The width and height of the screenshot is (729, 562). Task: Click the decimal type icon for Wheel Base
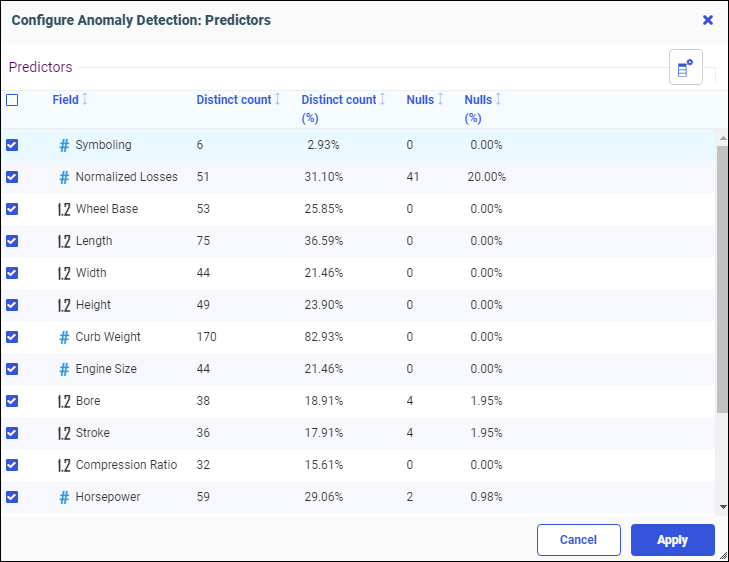pos(64,209)
